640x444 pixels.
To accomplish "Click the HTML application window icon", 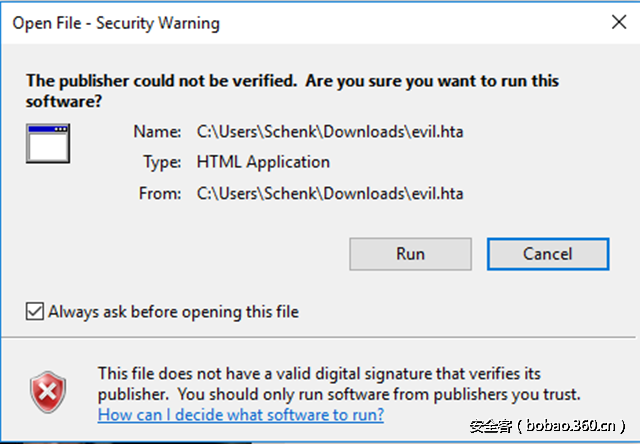I will click(47, 144).
